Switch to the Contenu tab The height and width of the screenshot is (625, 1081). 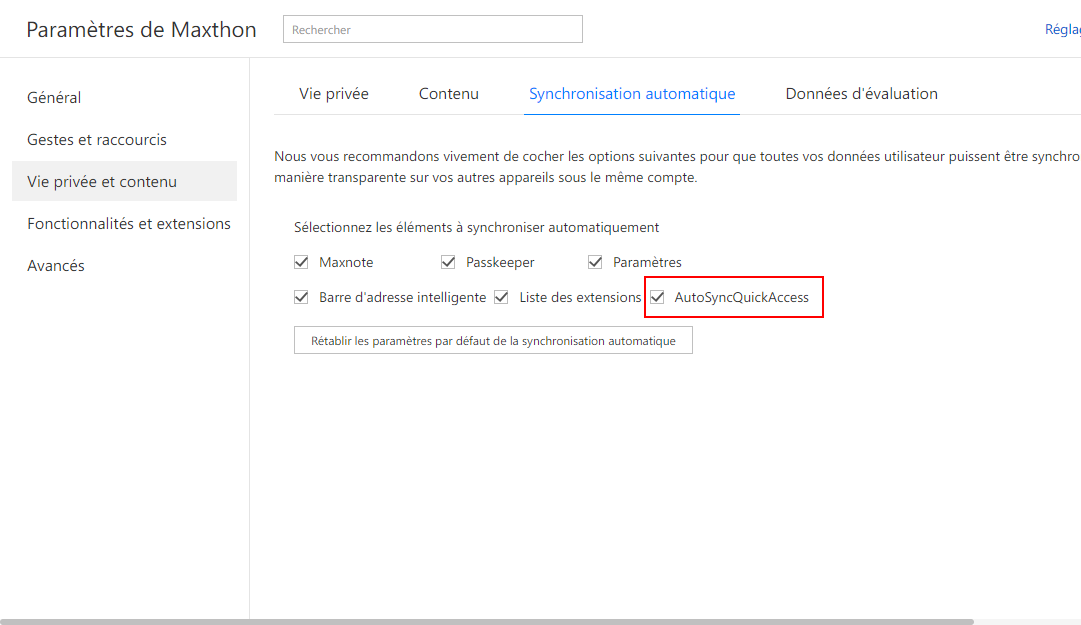point(449,94)
